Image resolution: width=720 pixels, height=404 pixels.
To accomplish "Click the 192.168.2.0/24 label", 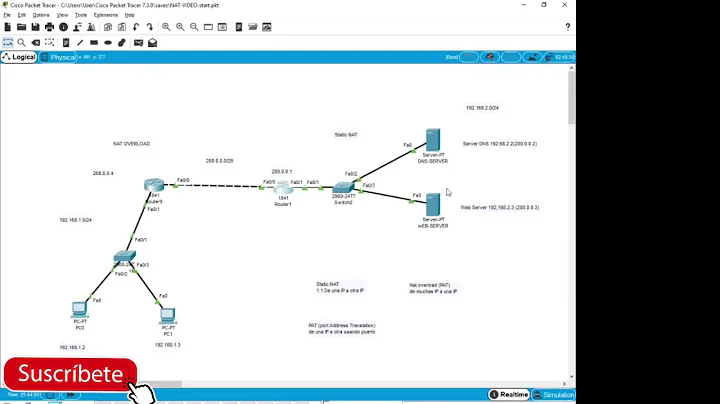I will tap(482, 108).
